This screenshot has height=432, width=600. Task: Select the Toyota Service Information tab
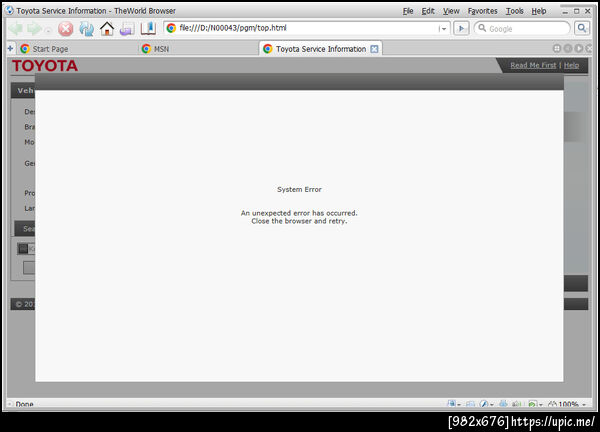(321, 49)
